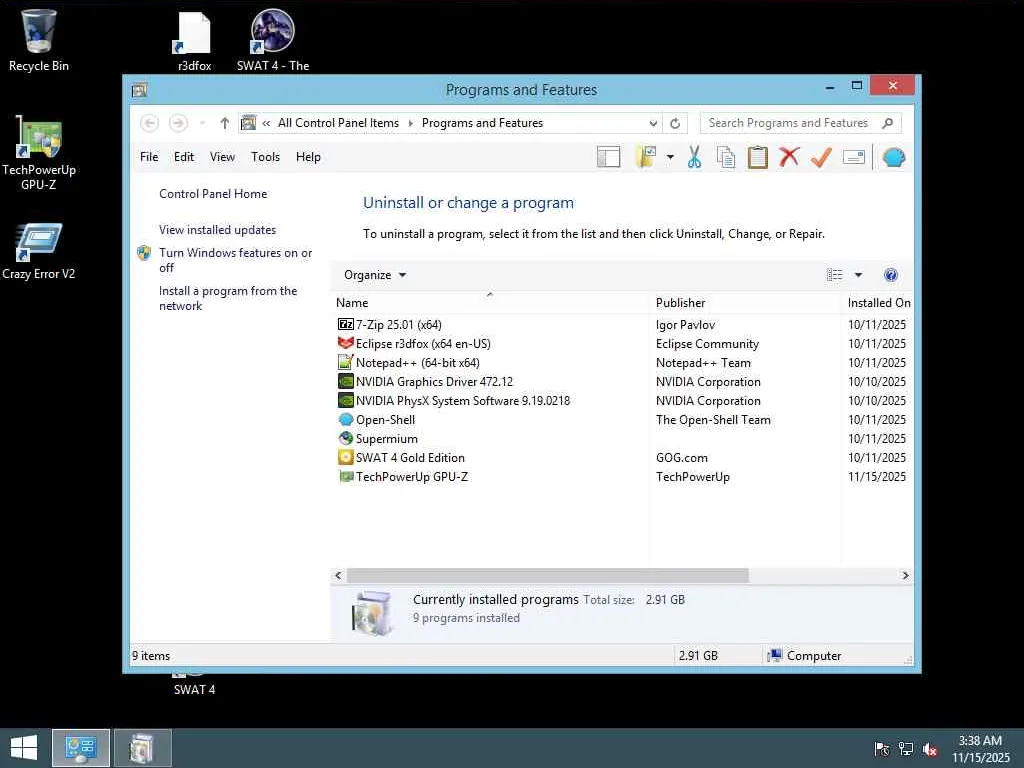Click the r3dfox desktop shortcut
The height and width of the screenshot is (768, 1024).
coord(195,40)
